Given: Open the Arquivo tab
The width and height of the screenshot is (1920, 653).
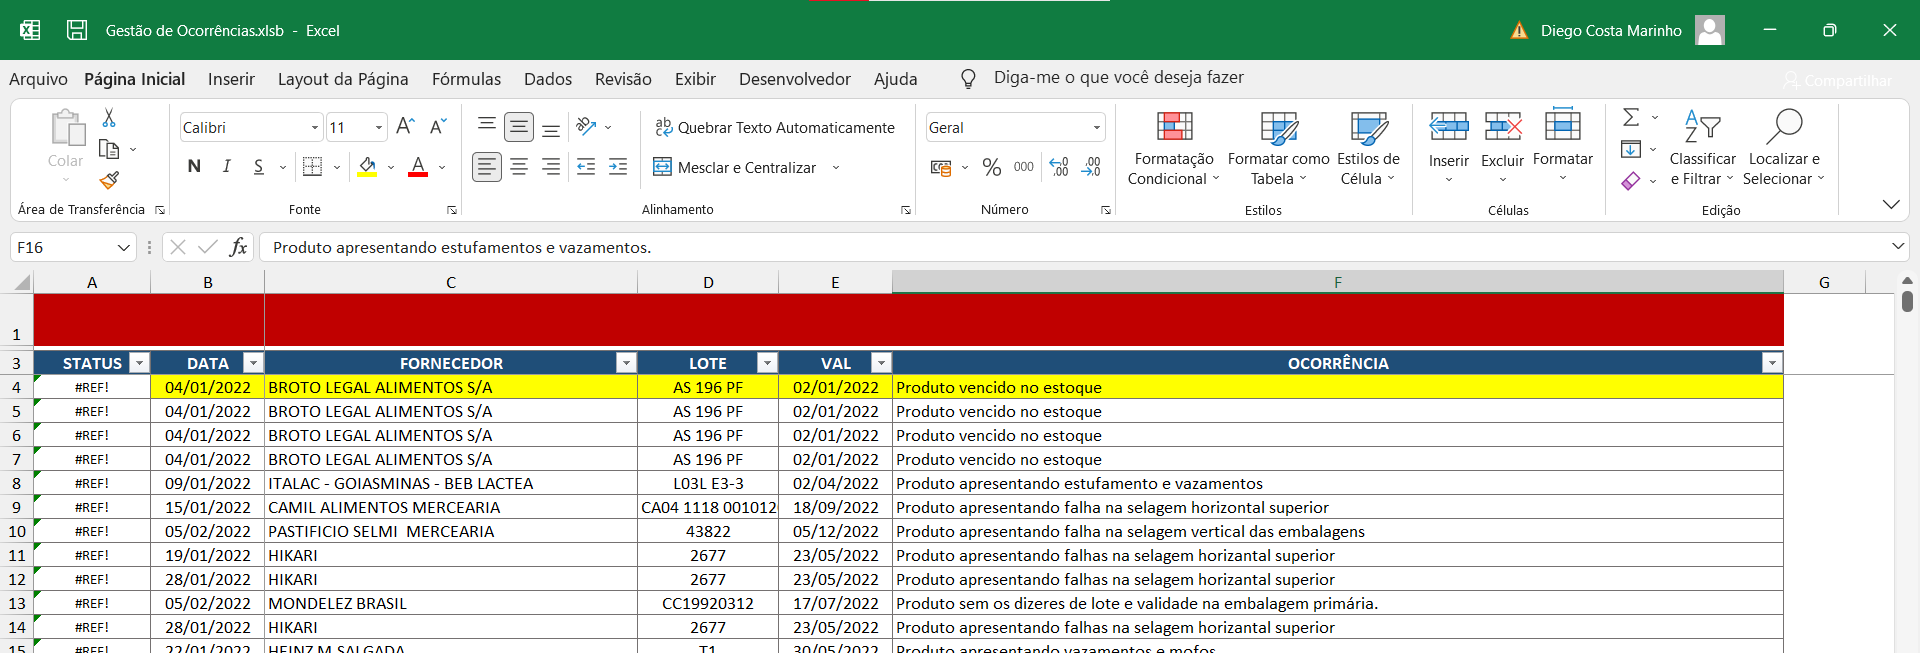Looking at the screenshot, I should point(38,79).
